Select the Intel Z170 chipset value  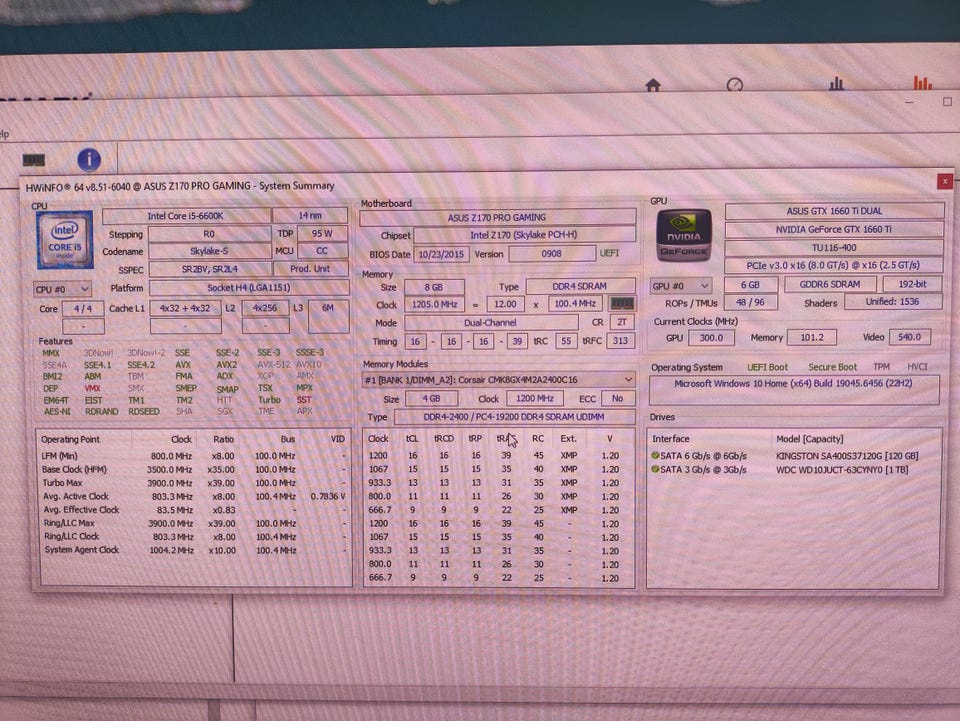[525, 235]
